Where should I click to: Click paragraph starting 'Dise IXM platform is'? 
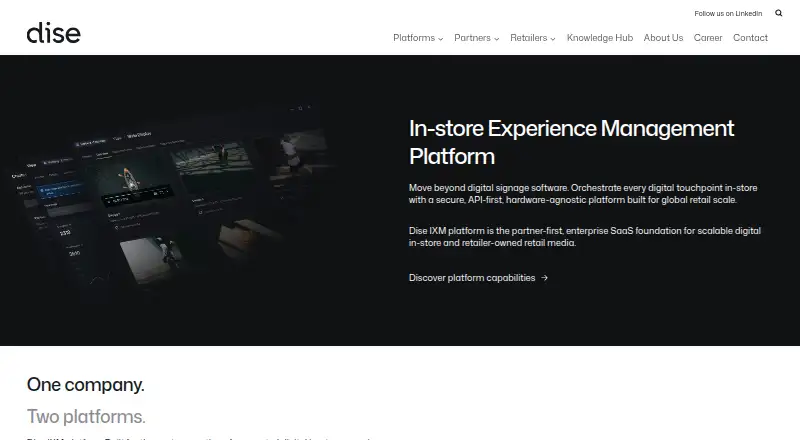click(585, 237)
